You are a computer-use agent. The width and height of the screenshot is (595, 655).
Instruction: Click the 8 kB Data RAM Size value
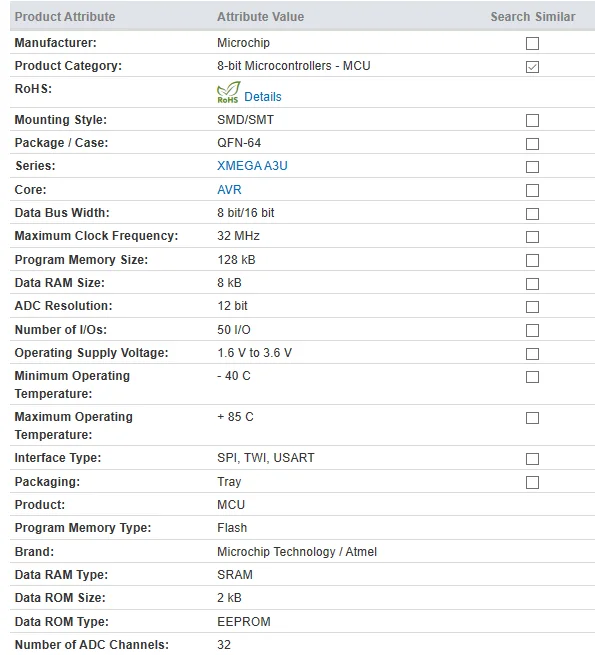pyautogui.click(x=229, y=283)
